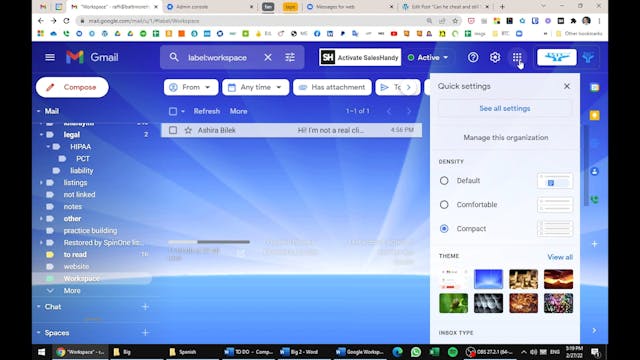The width and height of the screenshot is (640, 360).
Task: Open WhatsApp from the taskbar
Action: coord(416,351)
